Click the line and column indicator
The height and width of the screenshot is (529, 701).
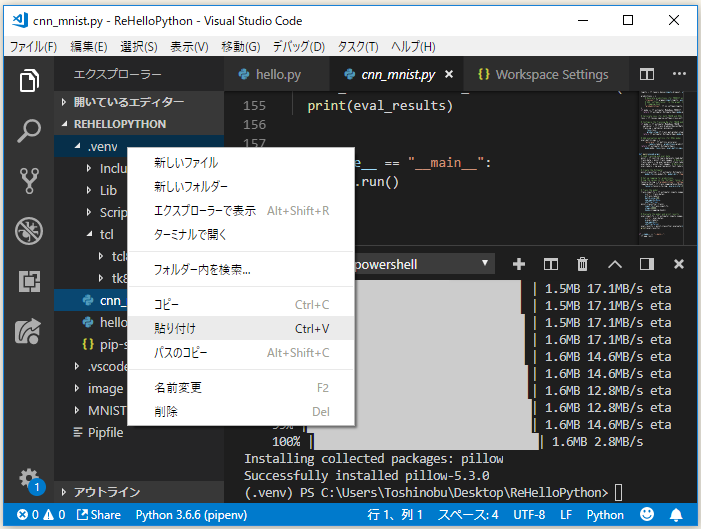(395, 515)
